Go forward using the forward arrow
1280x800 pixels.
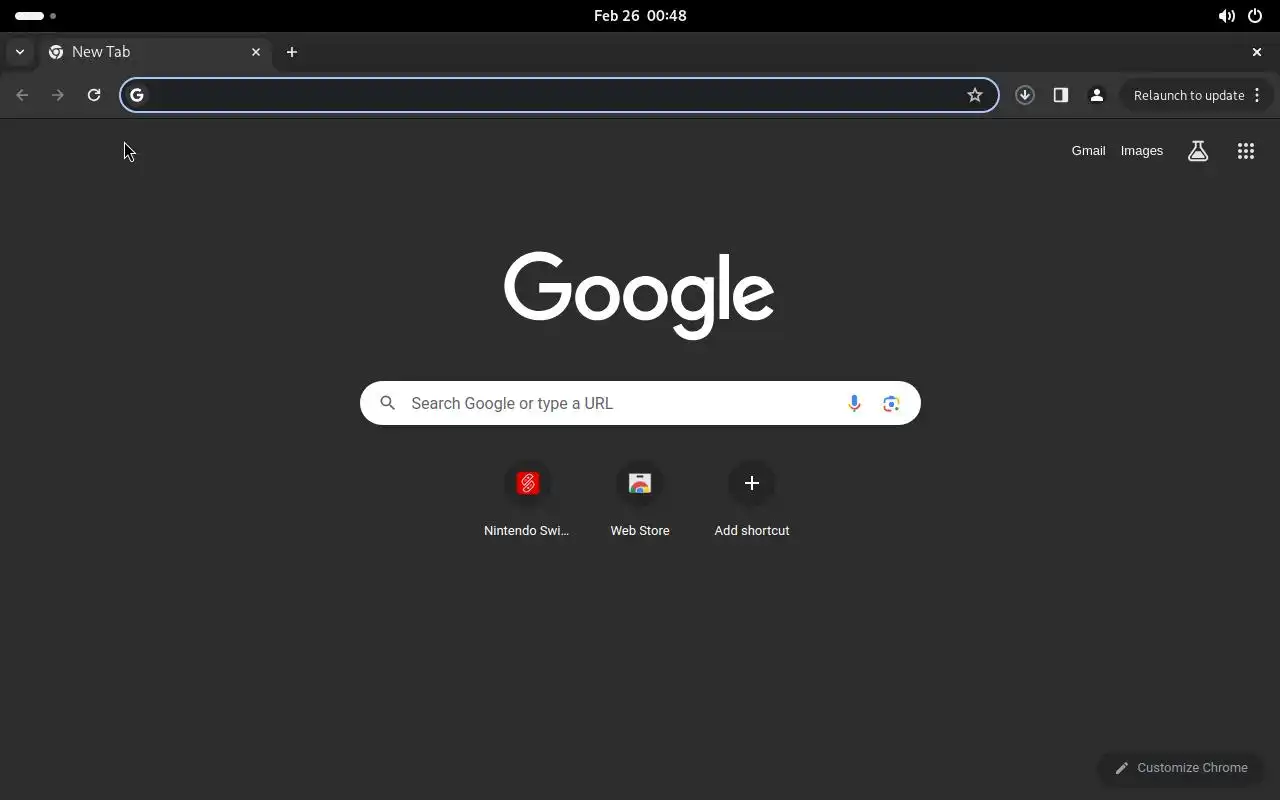(x=58, y=95)
